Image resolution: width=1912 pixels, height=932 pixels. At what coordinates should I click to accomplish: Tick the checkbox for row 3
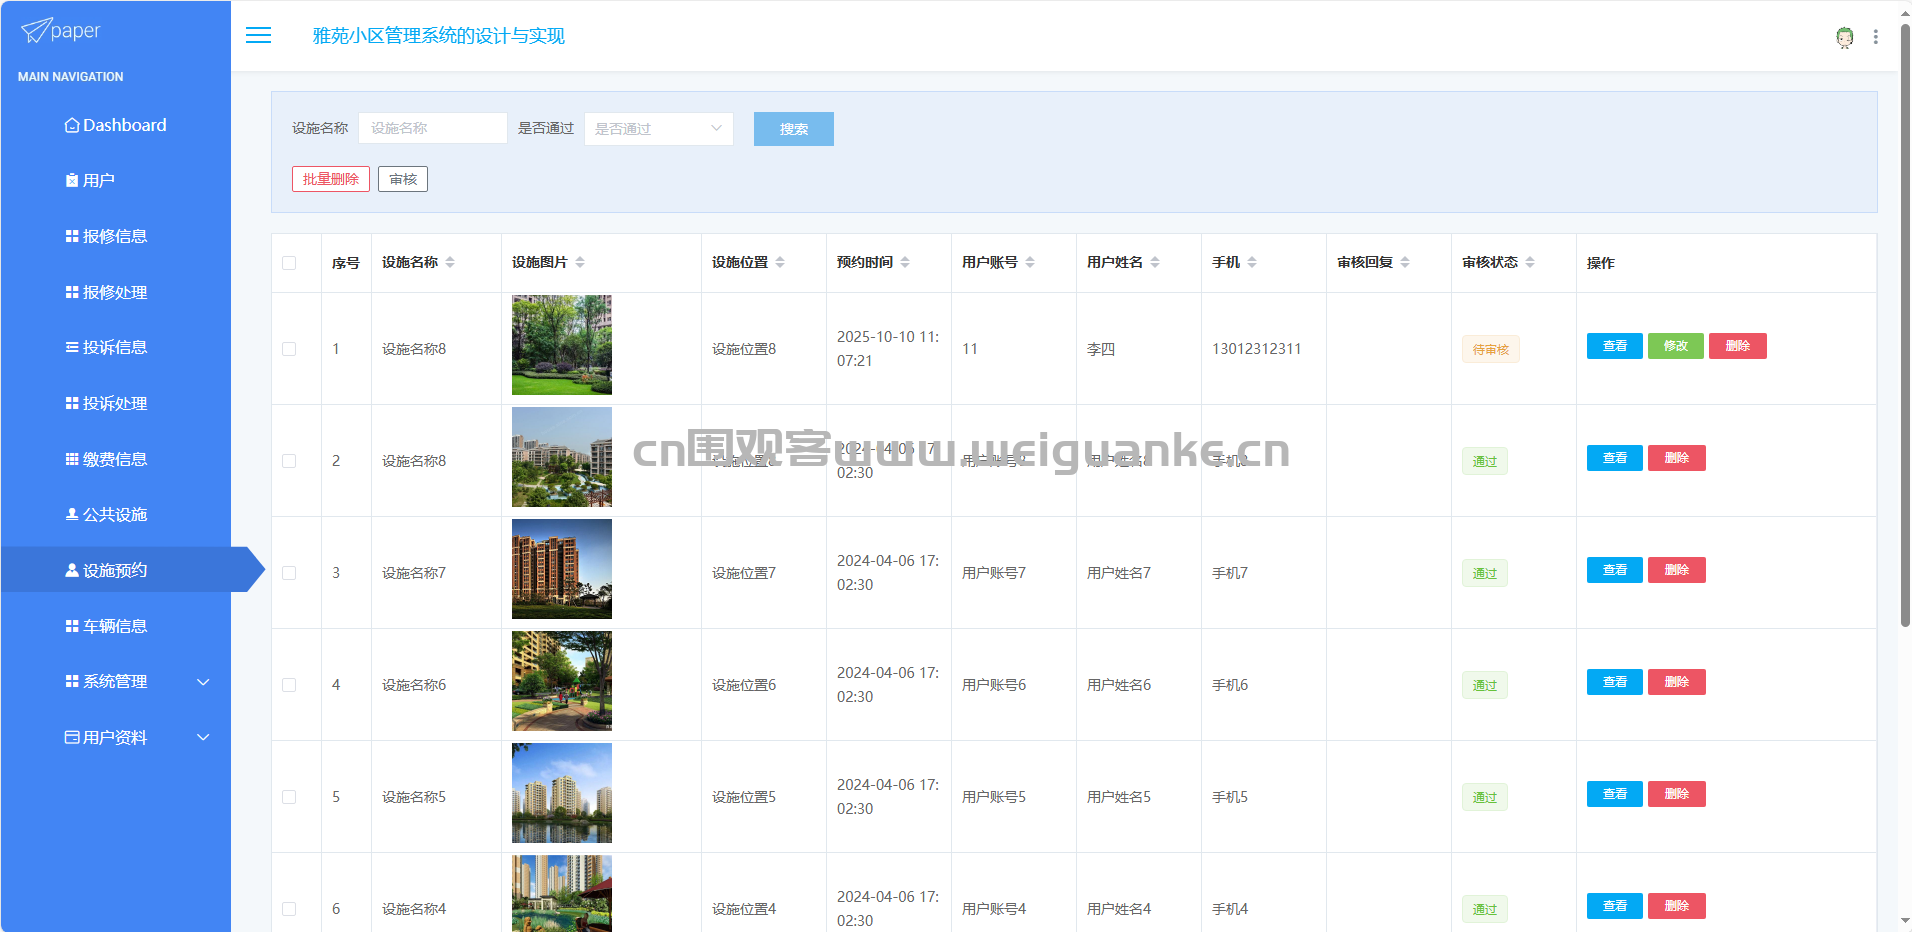pos(289,573)
